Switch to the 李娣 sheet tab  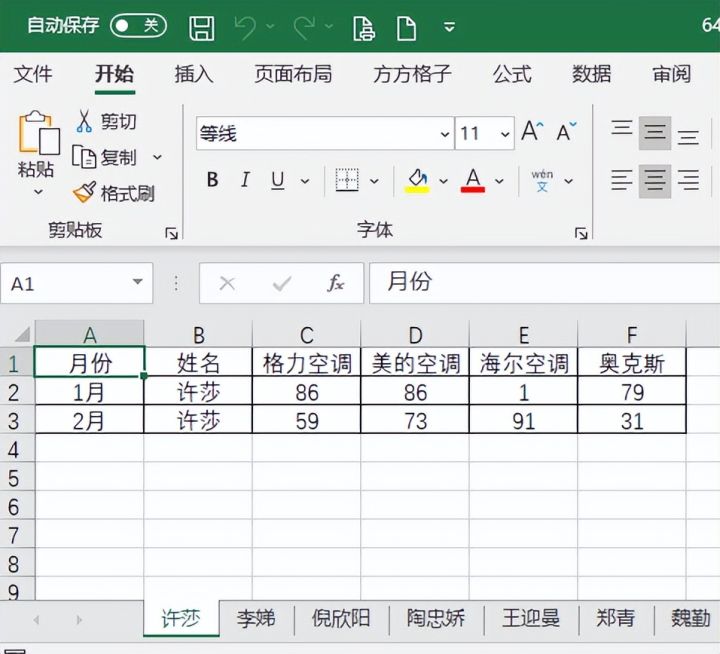[x=256, y=618]
